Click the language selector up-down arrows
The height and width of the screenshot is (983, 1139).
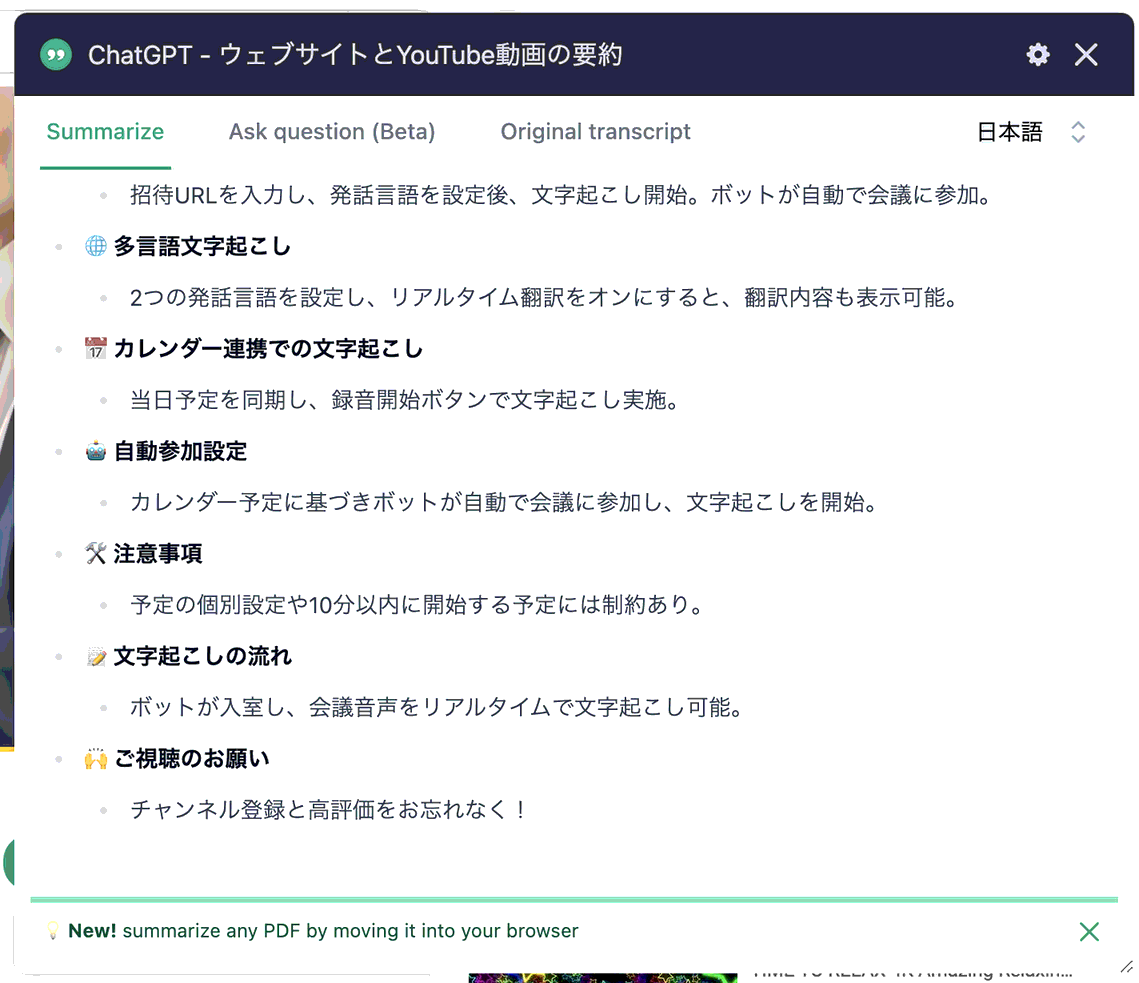coord(1078,132)
